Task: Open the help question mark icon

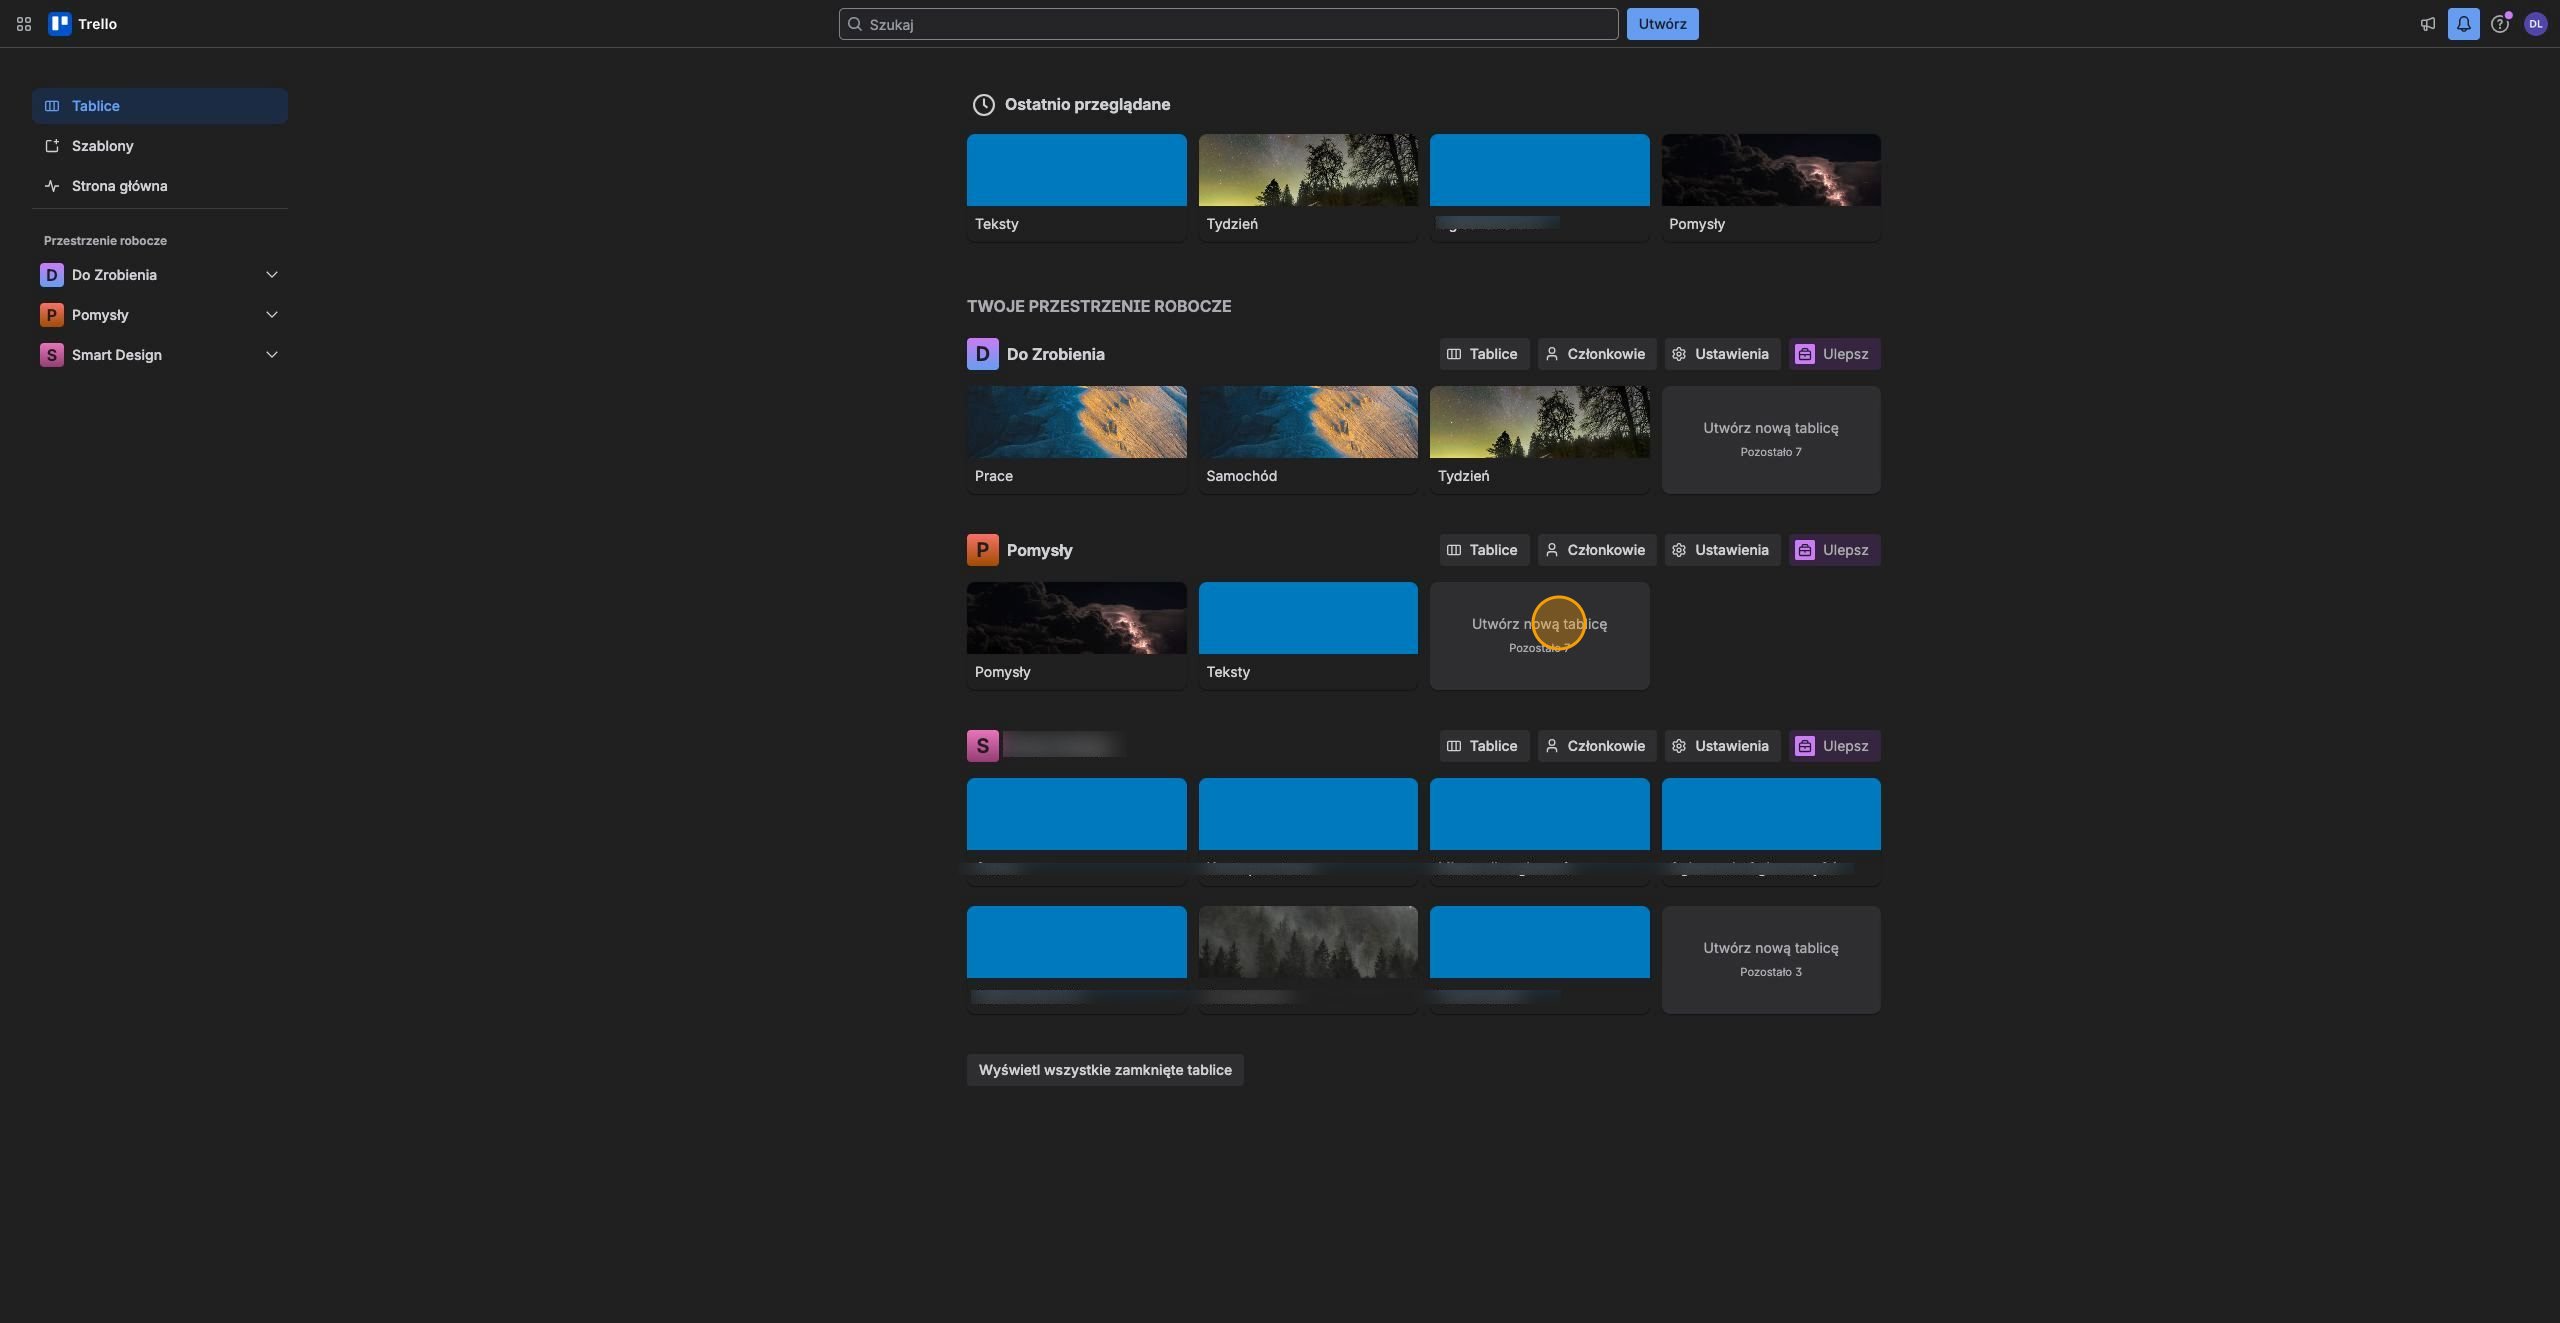Action: coord(2499,24)
